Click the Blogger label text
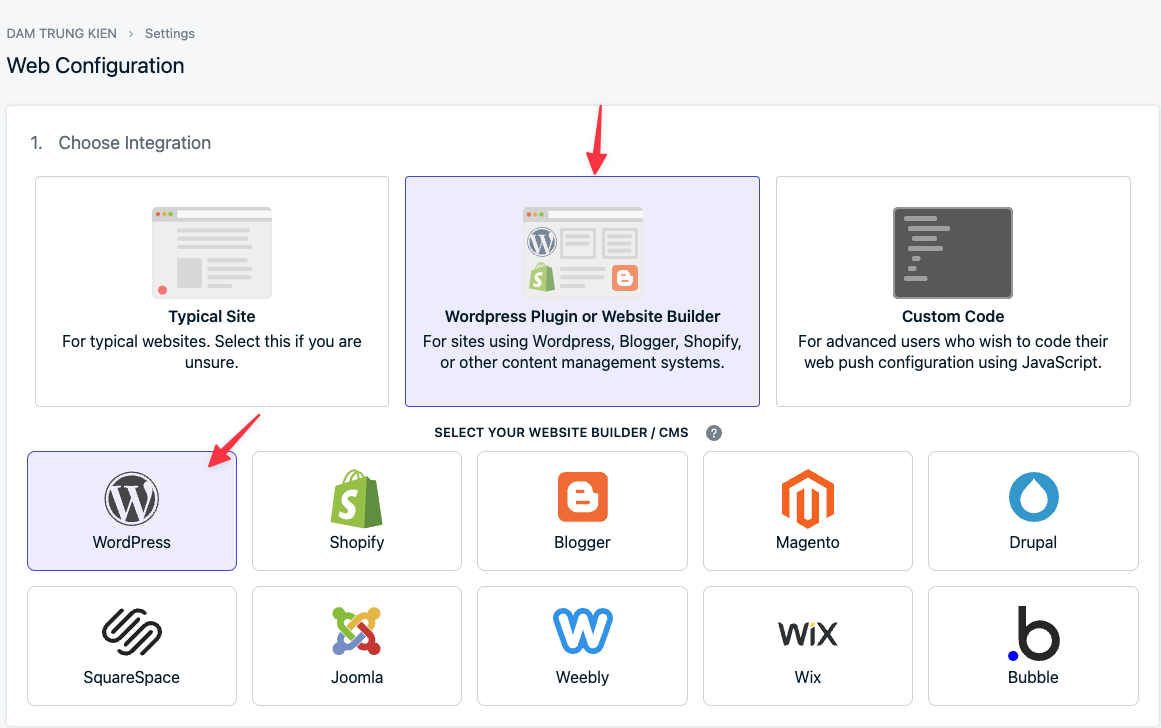The width and height of the screenshot is (1161, 728). [583, 542]
